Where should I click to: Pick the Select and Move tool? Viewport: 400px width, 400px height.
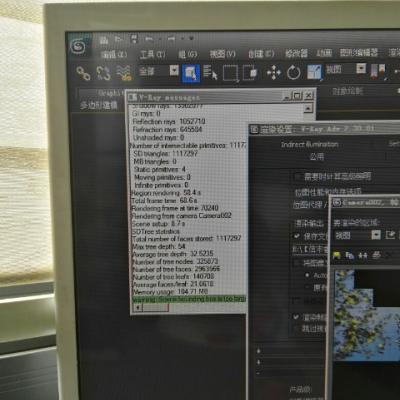(x=273, y=73)
